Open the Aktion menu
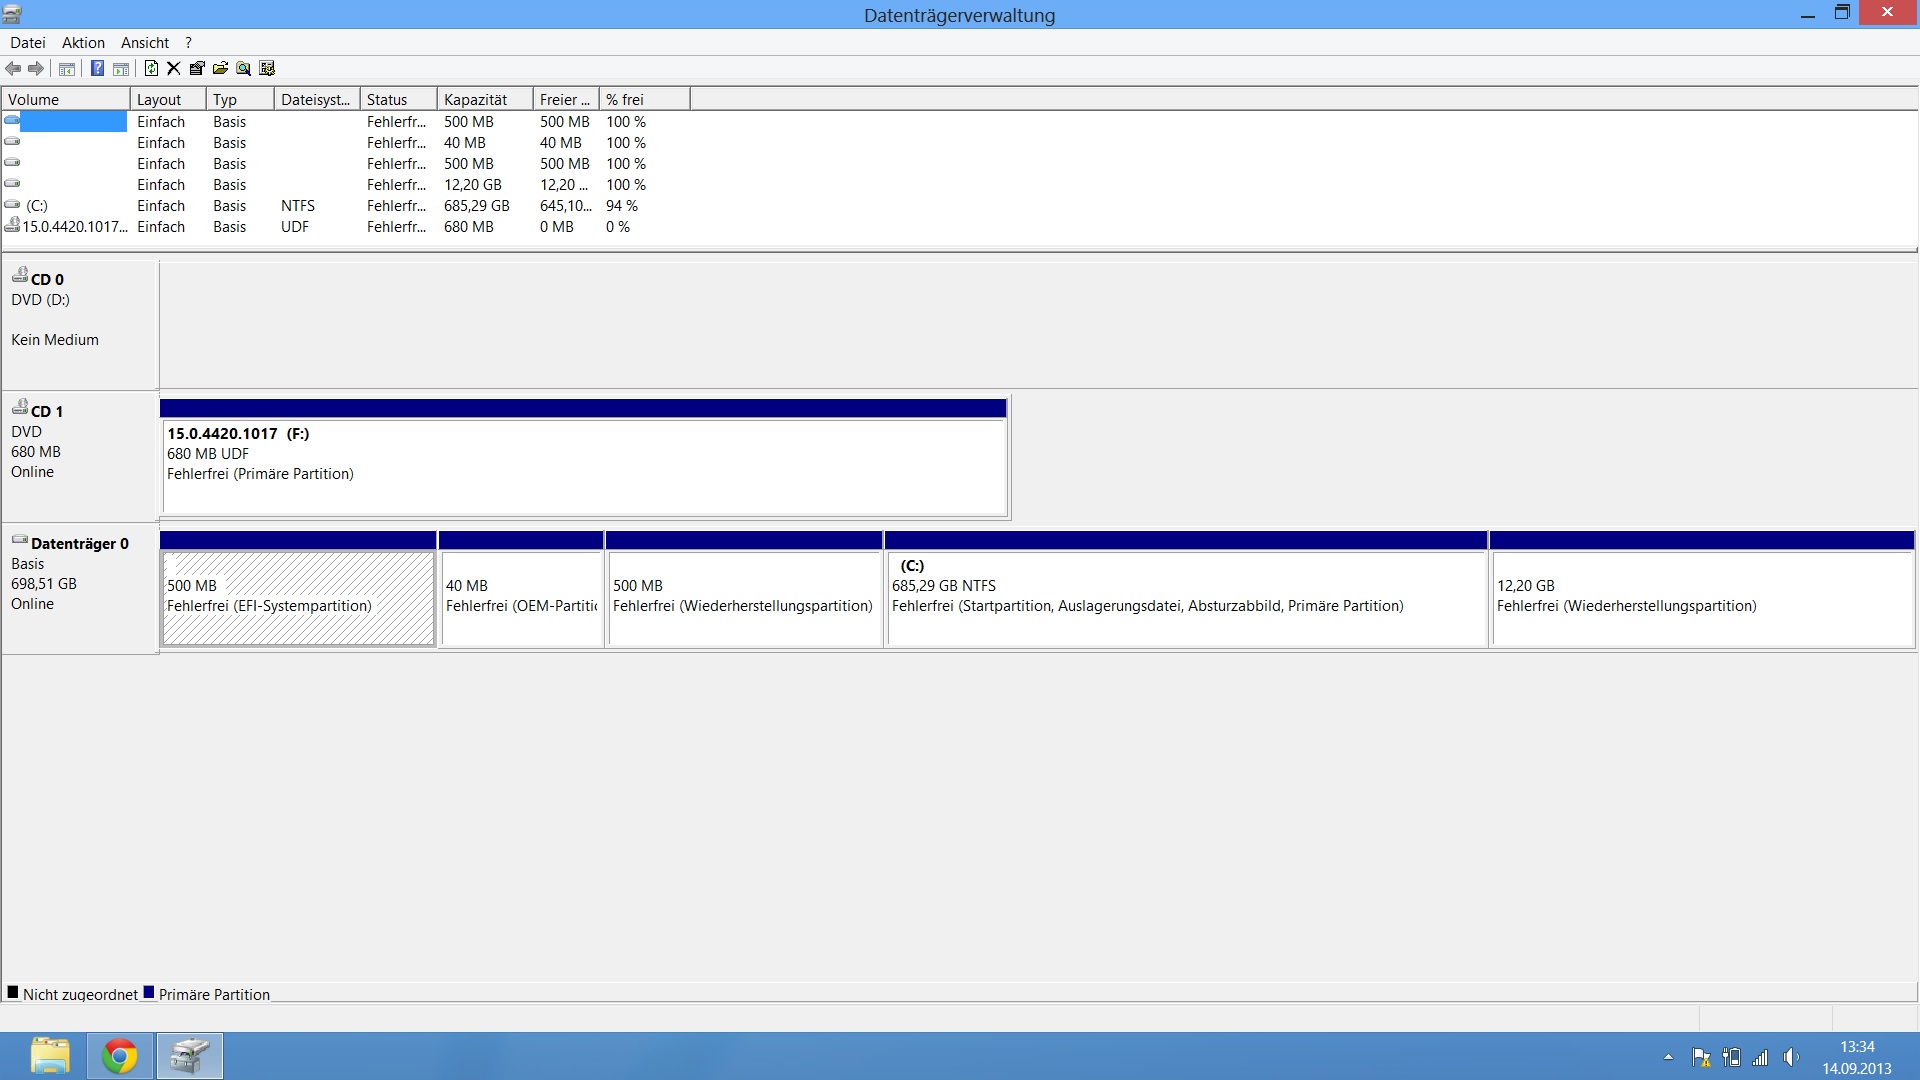 pyautogui.click(x=83, y=43)
